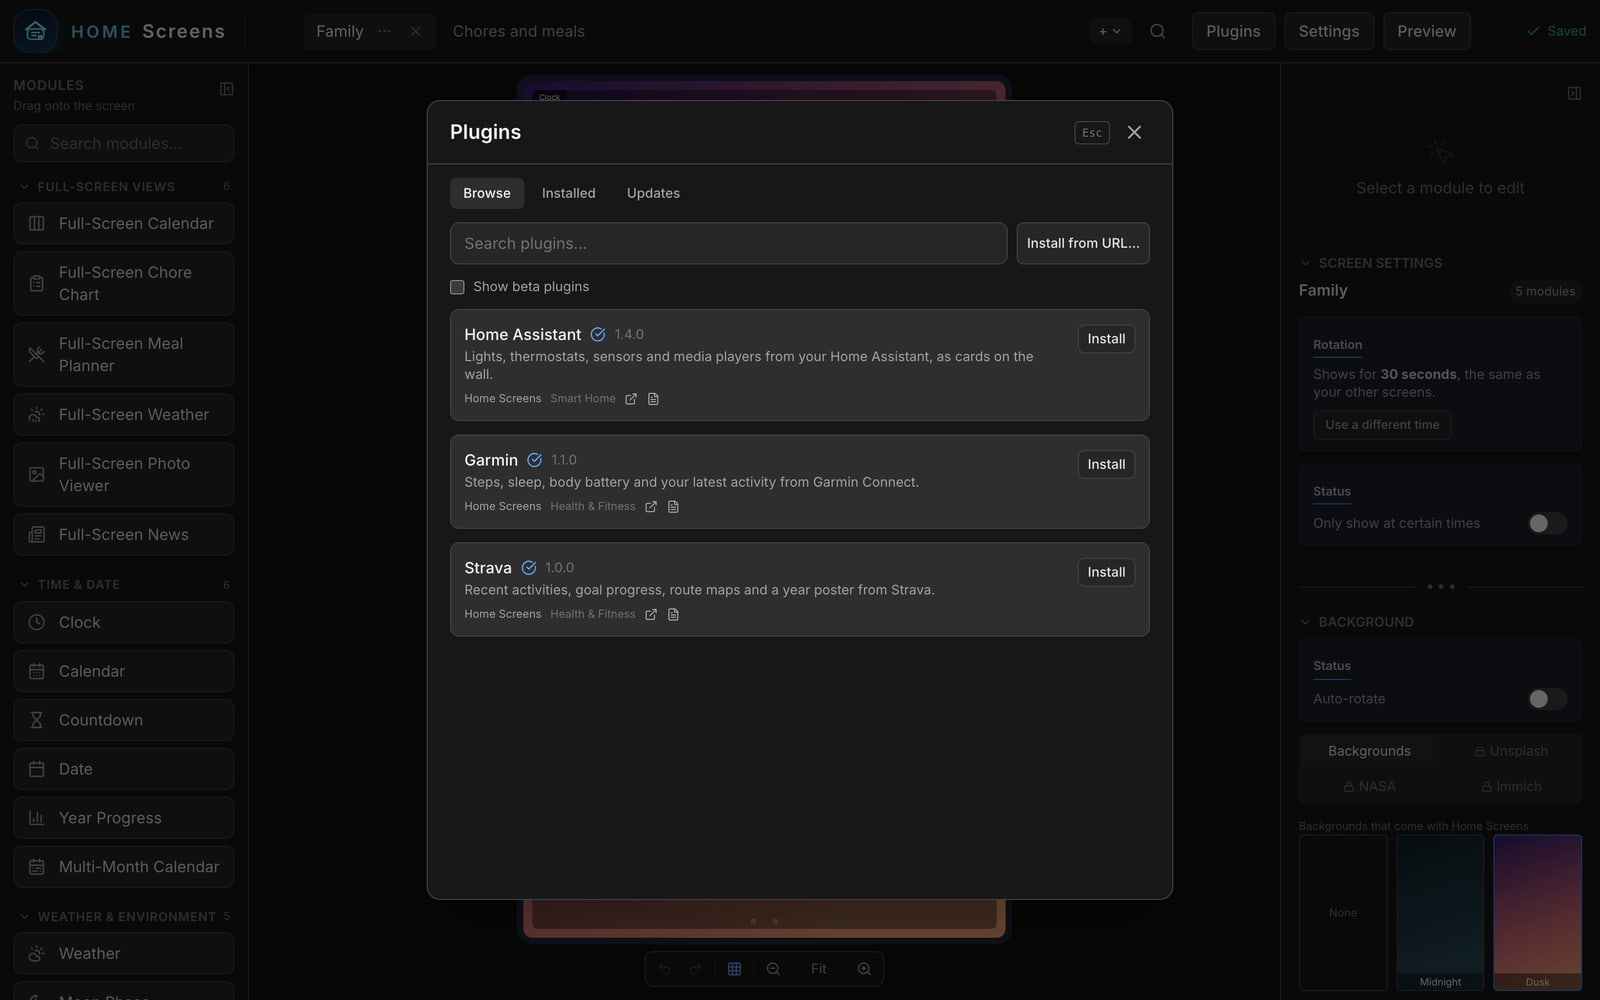Enable Show beta plugins checkbox
This screenshot has width=1600, height=1000.
pos(457,287)
